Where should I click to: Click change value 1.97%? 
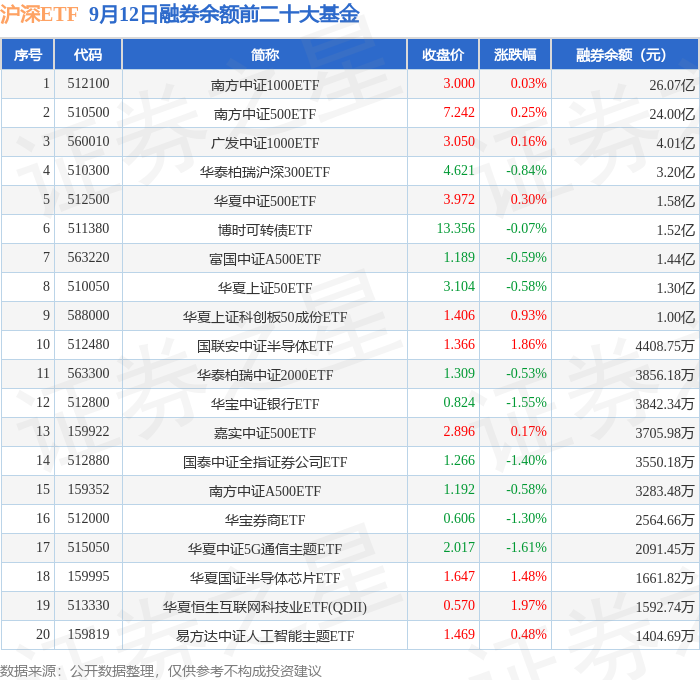pos(529,606)
